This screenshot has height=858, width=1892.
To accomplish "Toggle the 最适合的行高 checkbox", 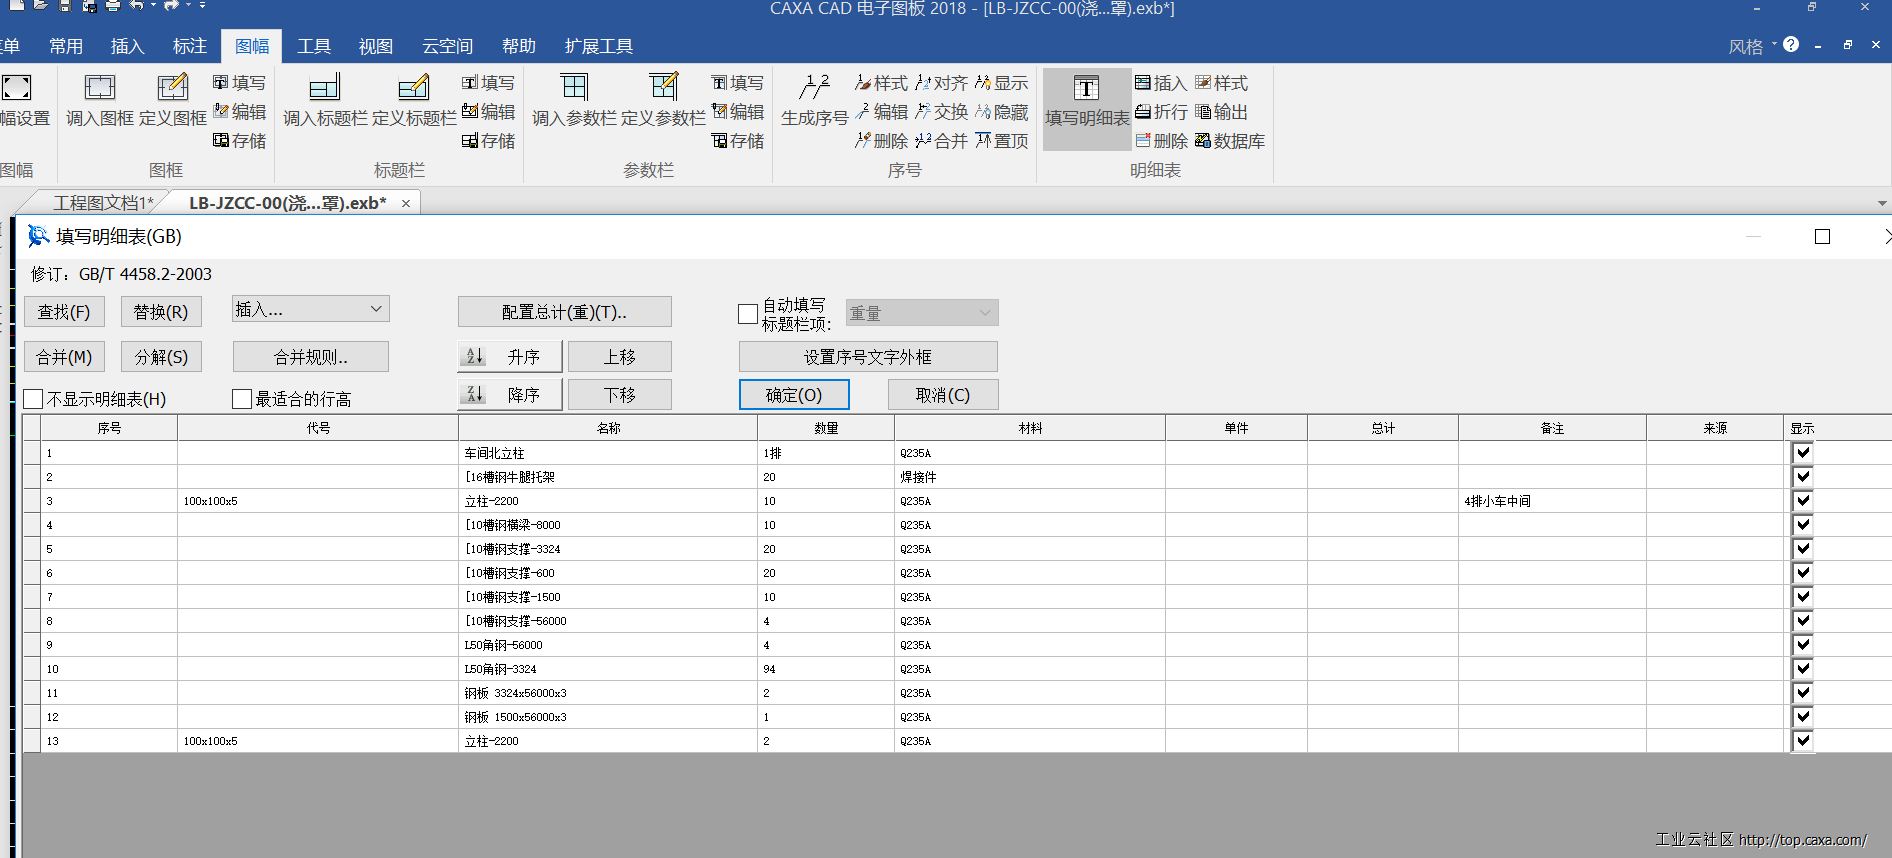I will pos(241,399).
